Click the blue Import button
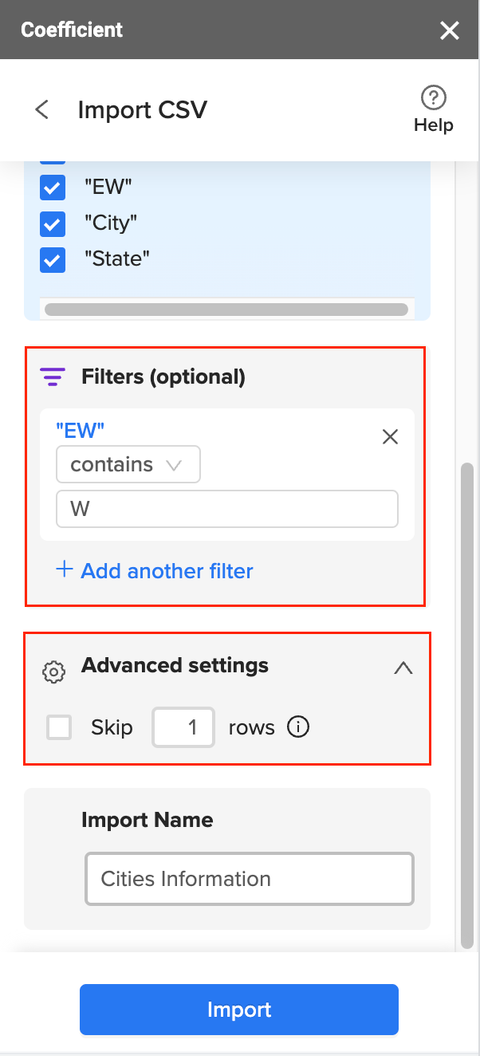This screenshot has width=480, height=1056. click(239, 1009)
